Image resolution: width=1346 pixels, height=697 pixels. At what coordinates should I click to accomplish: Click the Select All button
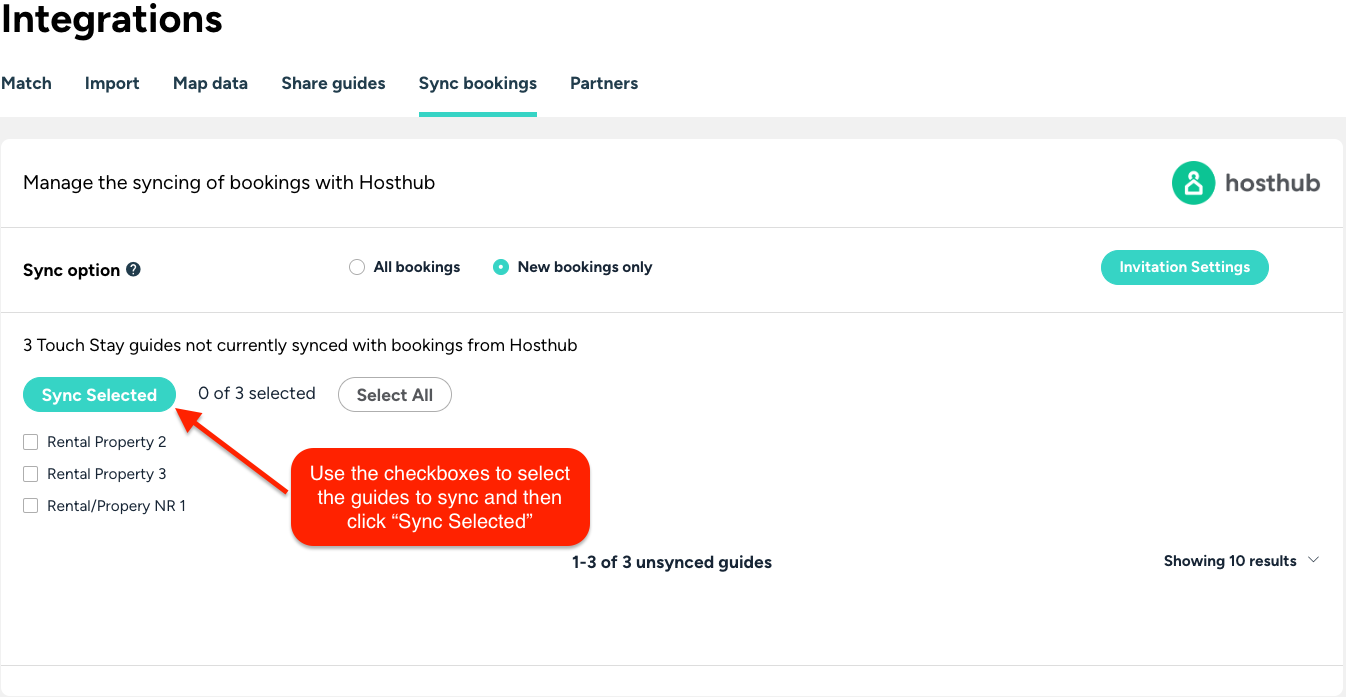[395, 395]
